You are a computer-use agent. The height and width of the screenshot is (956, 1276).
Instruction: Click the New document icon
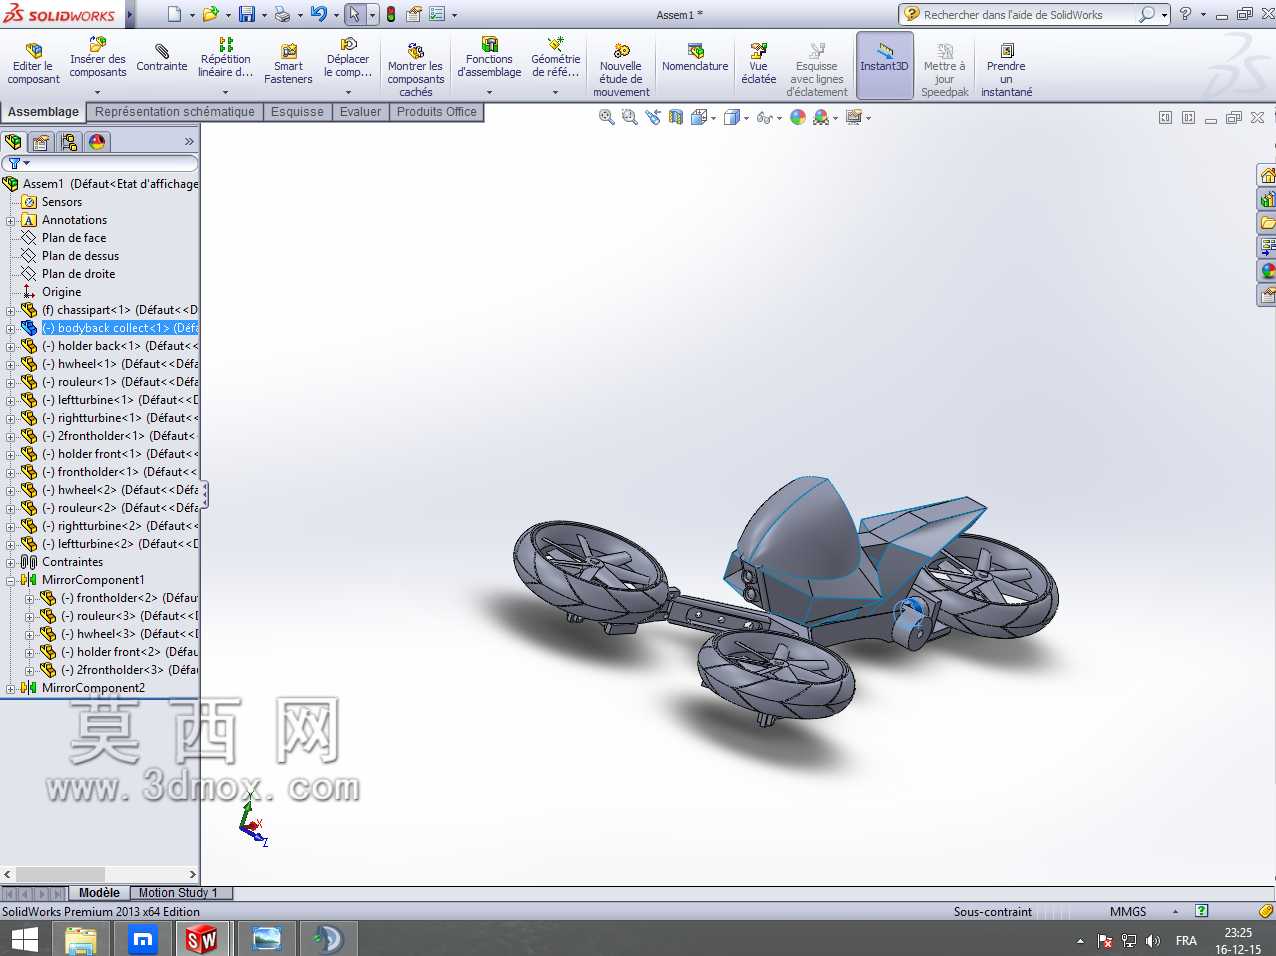click(x=175, y=14)
